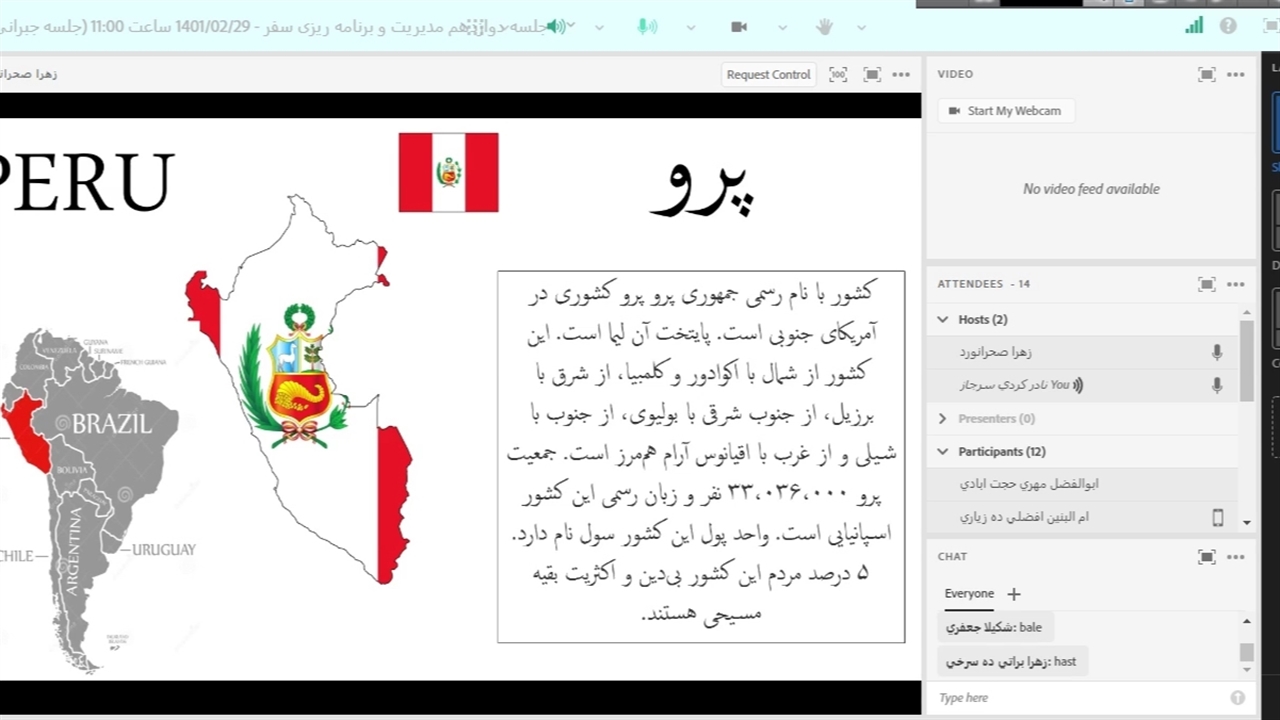Maximize the share pod to full screen

[872, 74]
